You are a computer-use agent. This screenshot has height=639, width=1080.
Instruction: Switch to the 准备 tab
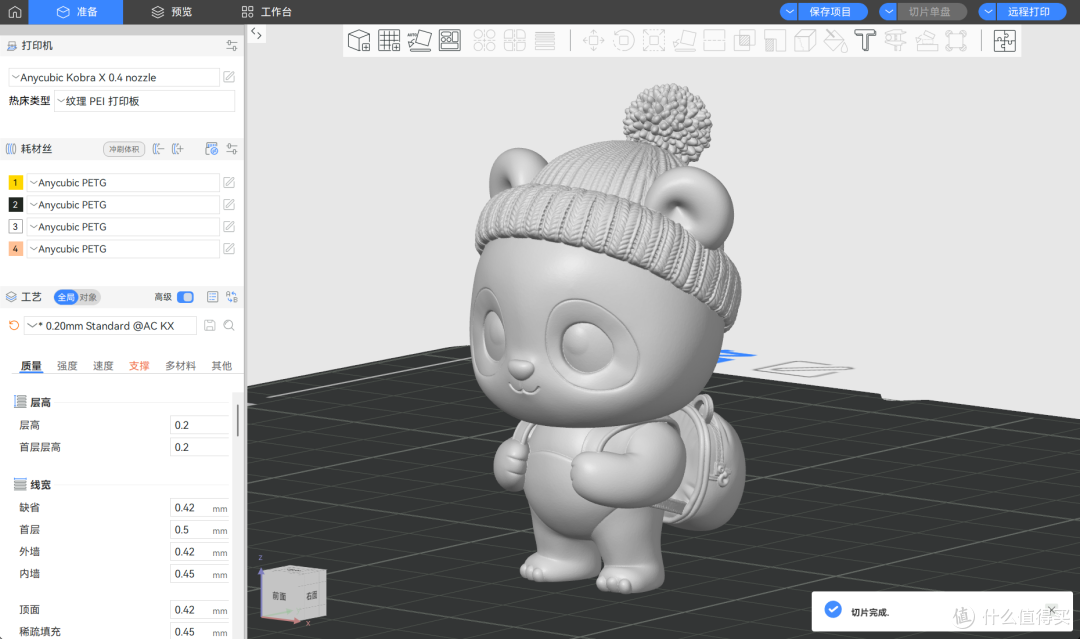point(76,12)
